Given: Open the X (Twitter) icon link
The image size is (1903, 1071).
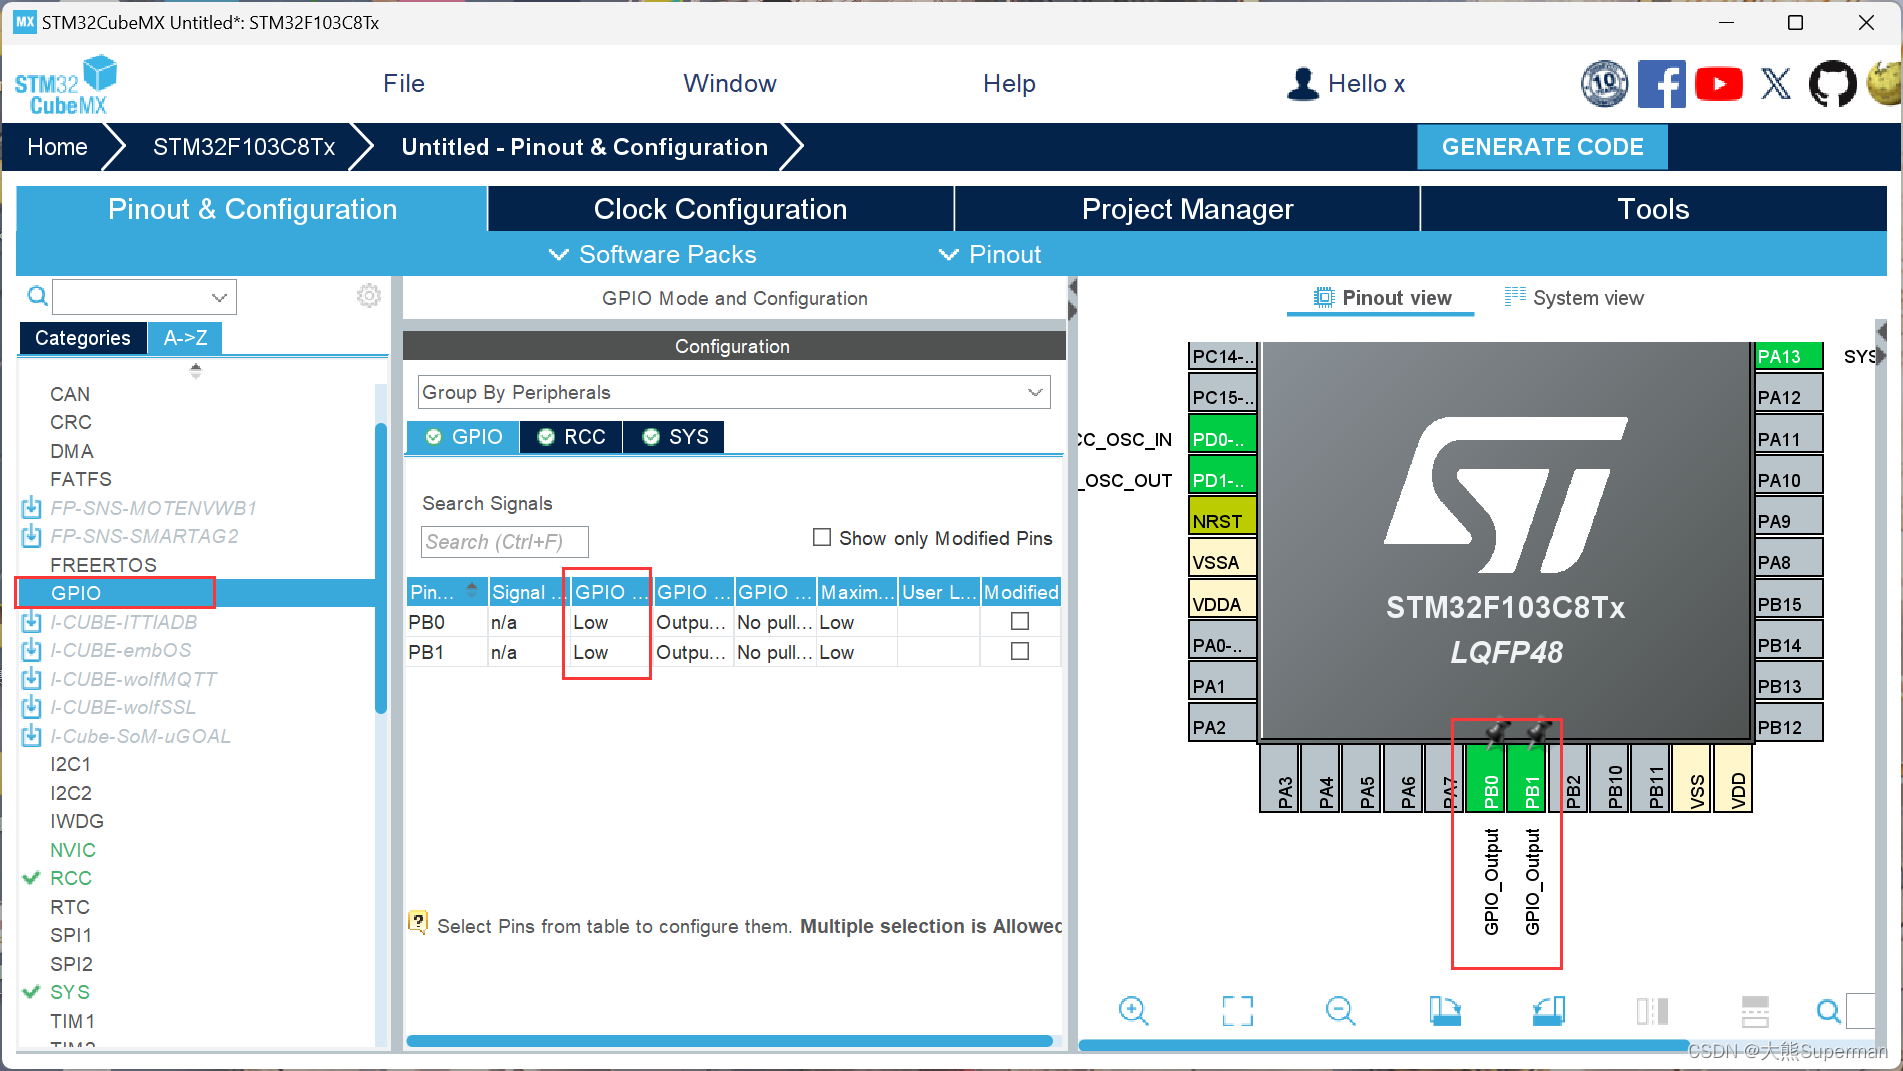Looking at the screenshot, I should (1776, 84).
